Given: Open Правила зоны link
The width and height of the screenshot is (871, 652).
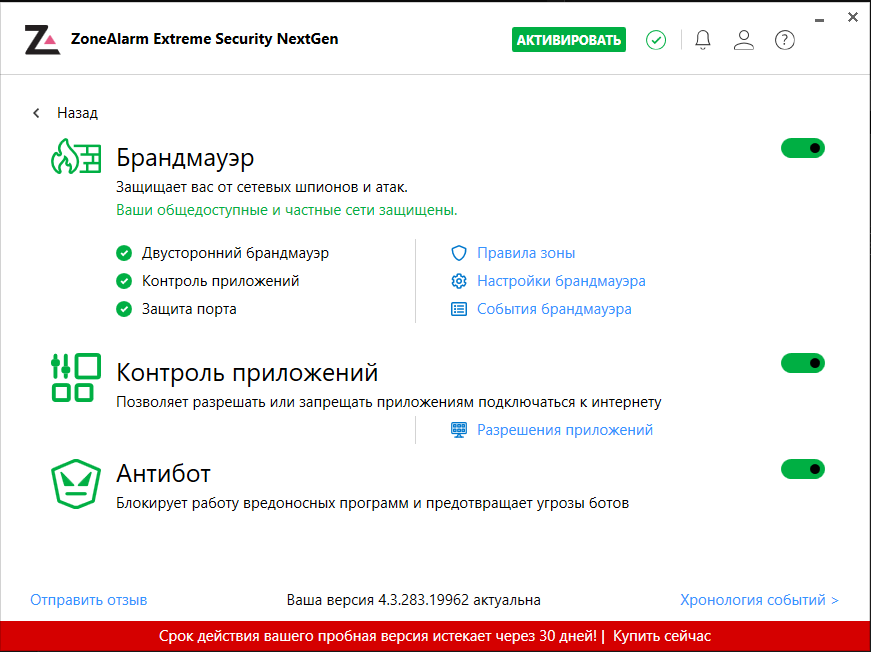Looking at the screenshot, I should (526, 253).
